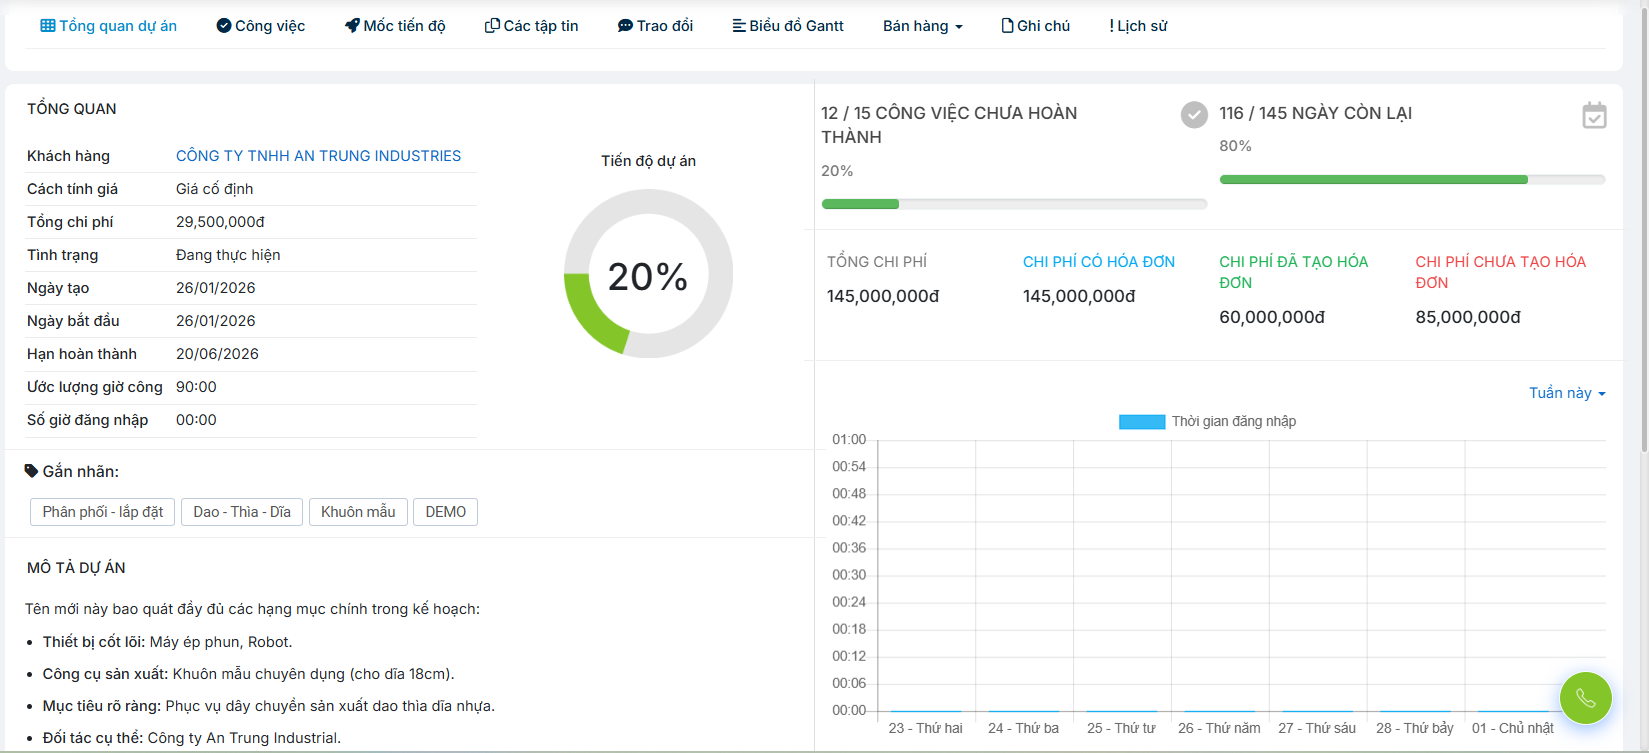The image size is (1649, 753).
Task: Click the green phone call button
Action: (1585, 697)
